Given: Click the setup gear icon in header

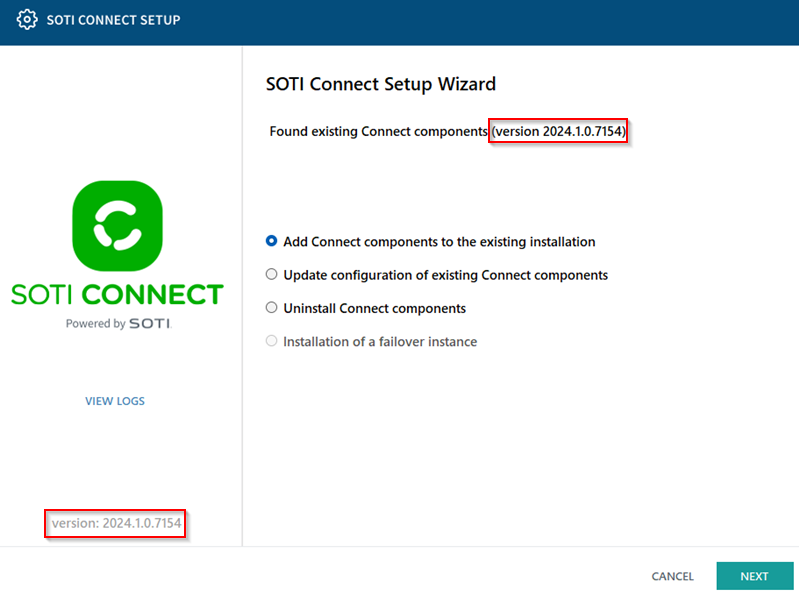Looking at the screenshot, I should click(x=27, y=20).
